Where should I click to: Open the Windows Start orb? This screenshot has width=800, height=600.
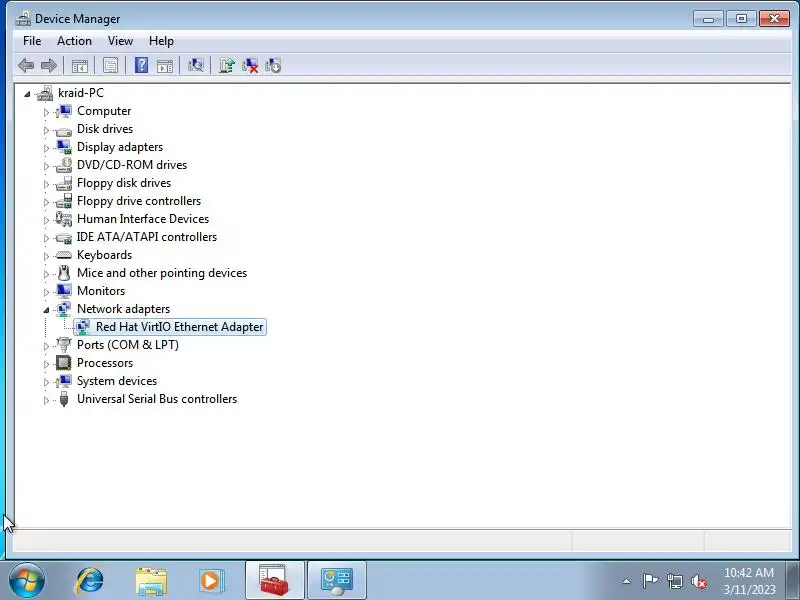27,581
